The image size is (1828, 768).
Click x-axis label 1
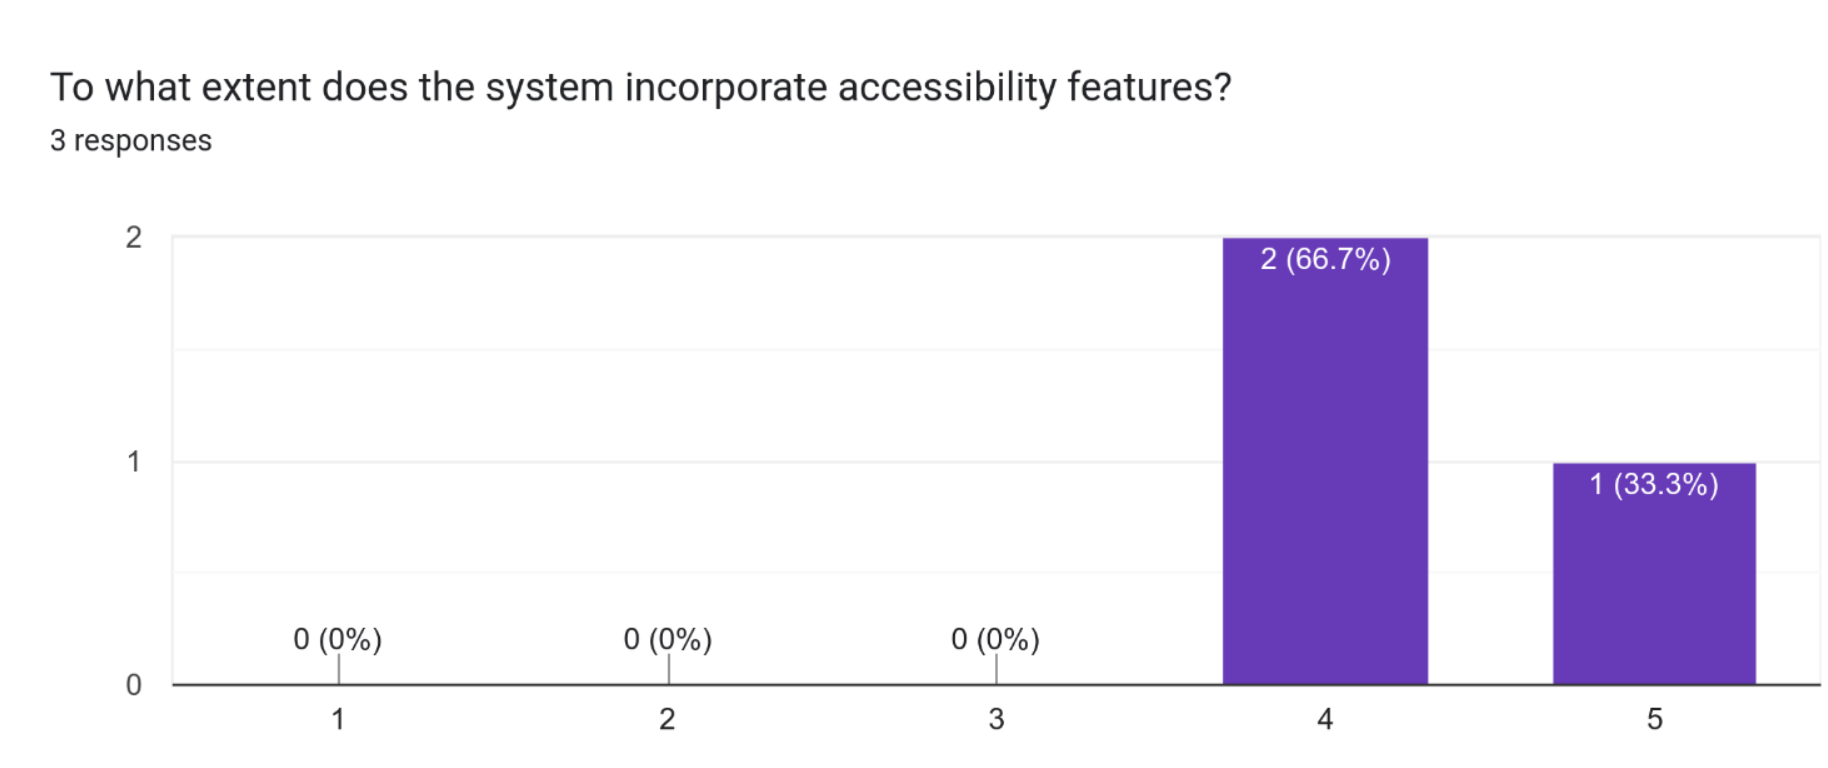338,719
